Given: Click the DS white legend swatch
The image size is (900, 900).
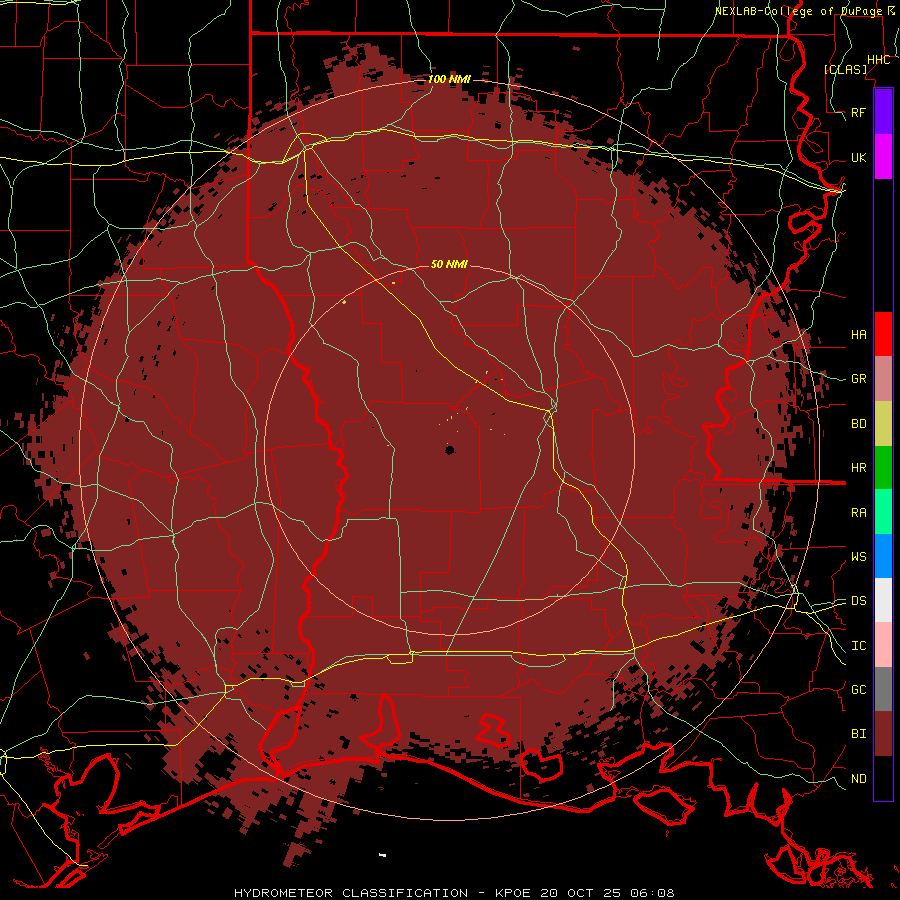Looking at the screenshot, I should click(883, 600).
